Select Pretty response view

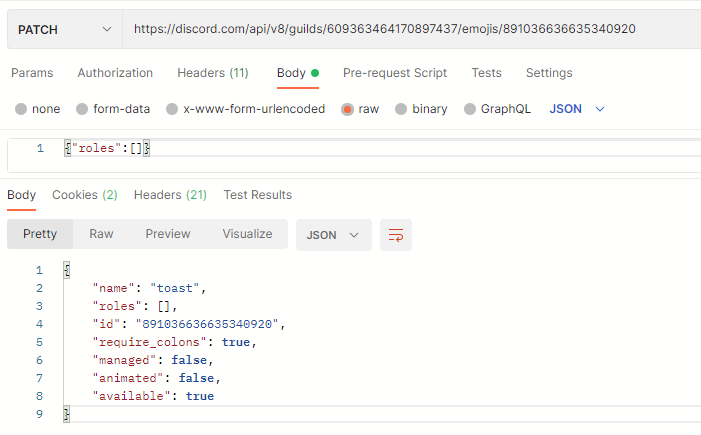(40, 234)
